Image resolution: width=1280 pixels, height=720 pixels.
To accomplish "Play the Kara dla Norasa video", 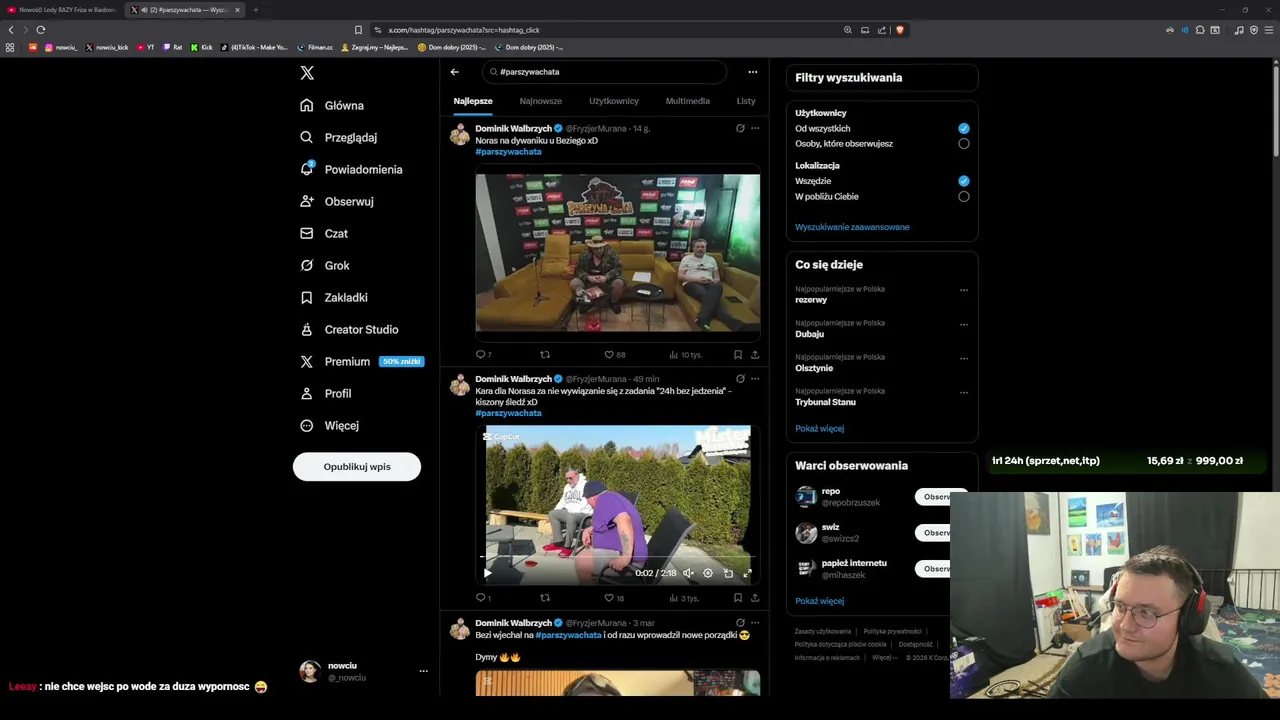I will (x=487, y=573).
